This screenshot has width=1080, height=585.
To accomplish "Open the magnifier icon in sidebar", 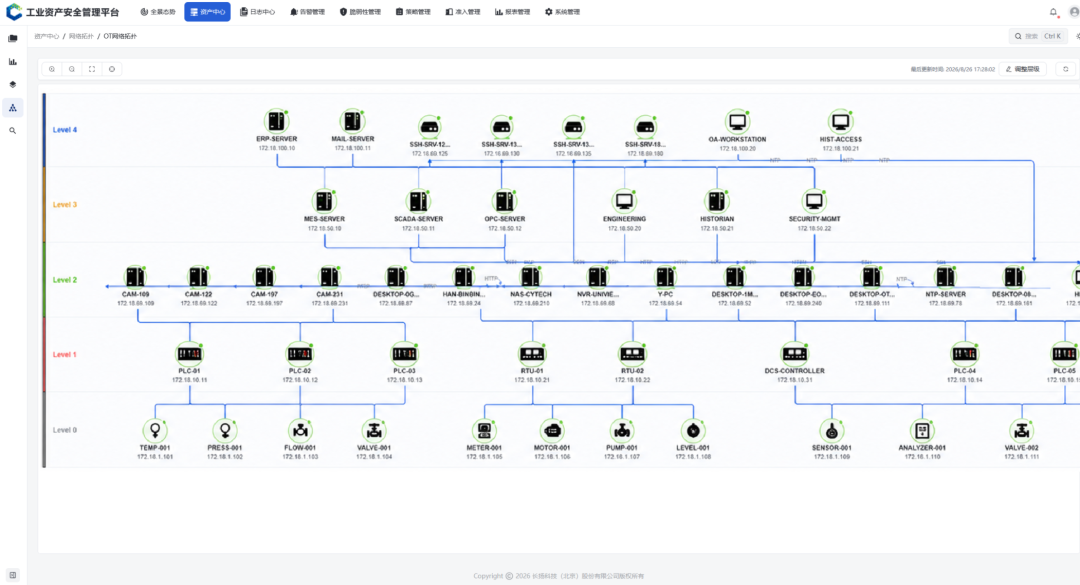I will click(x=12, y=130).
